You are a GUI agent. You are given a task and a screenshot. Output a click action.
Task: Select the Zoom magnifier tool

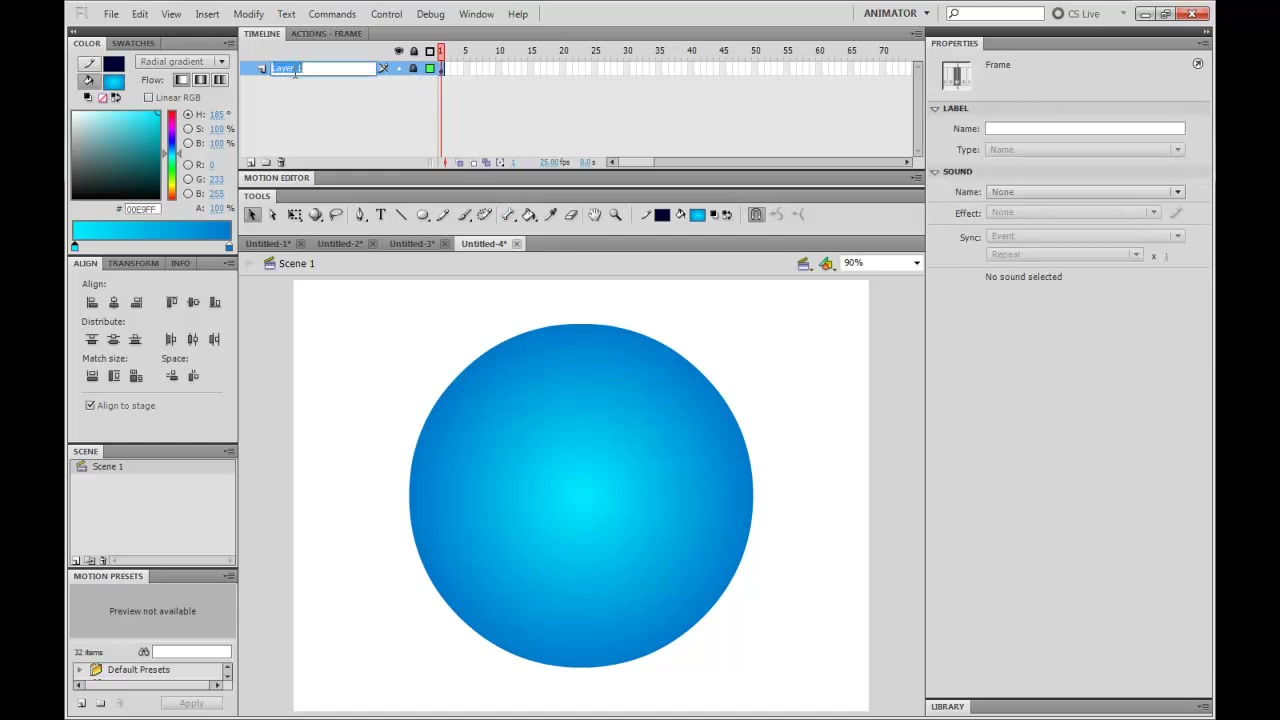(616, 214)
